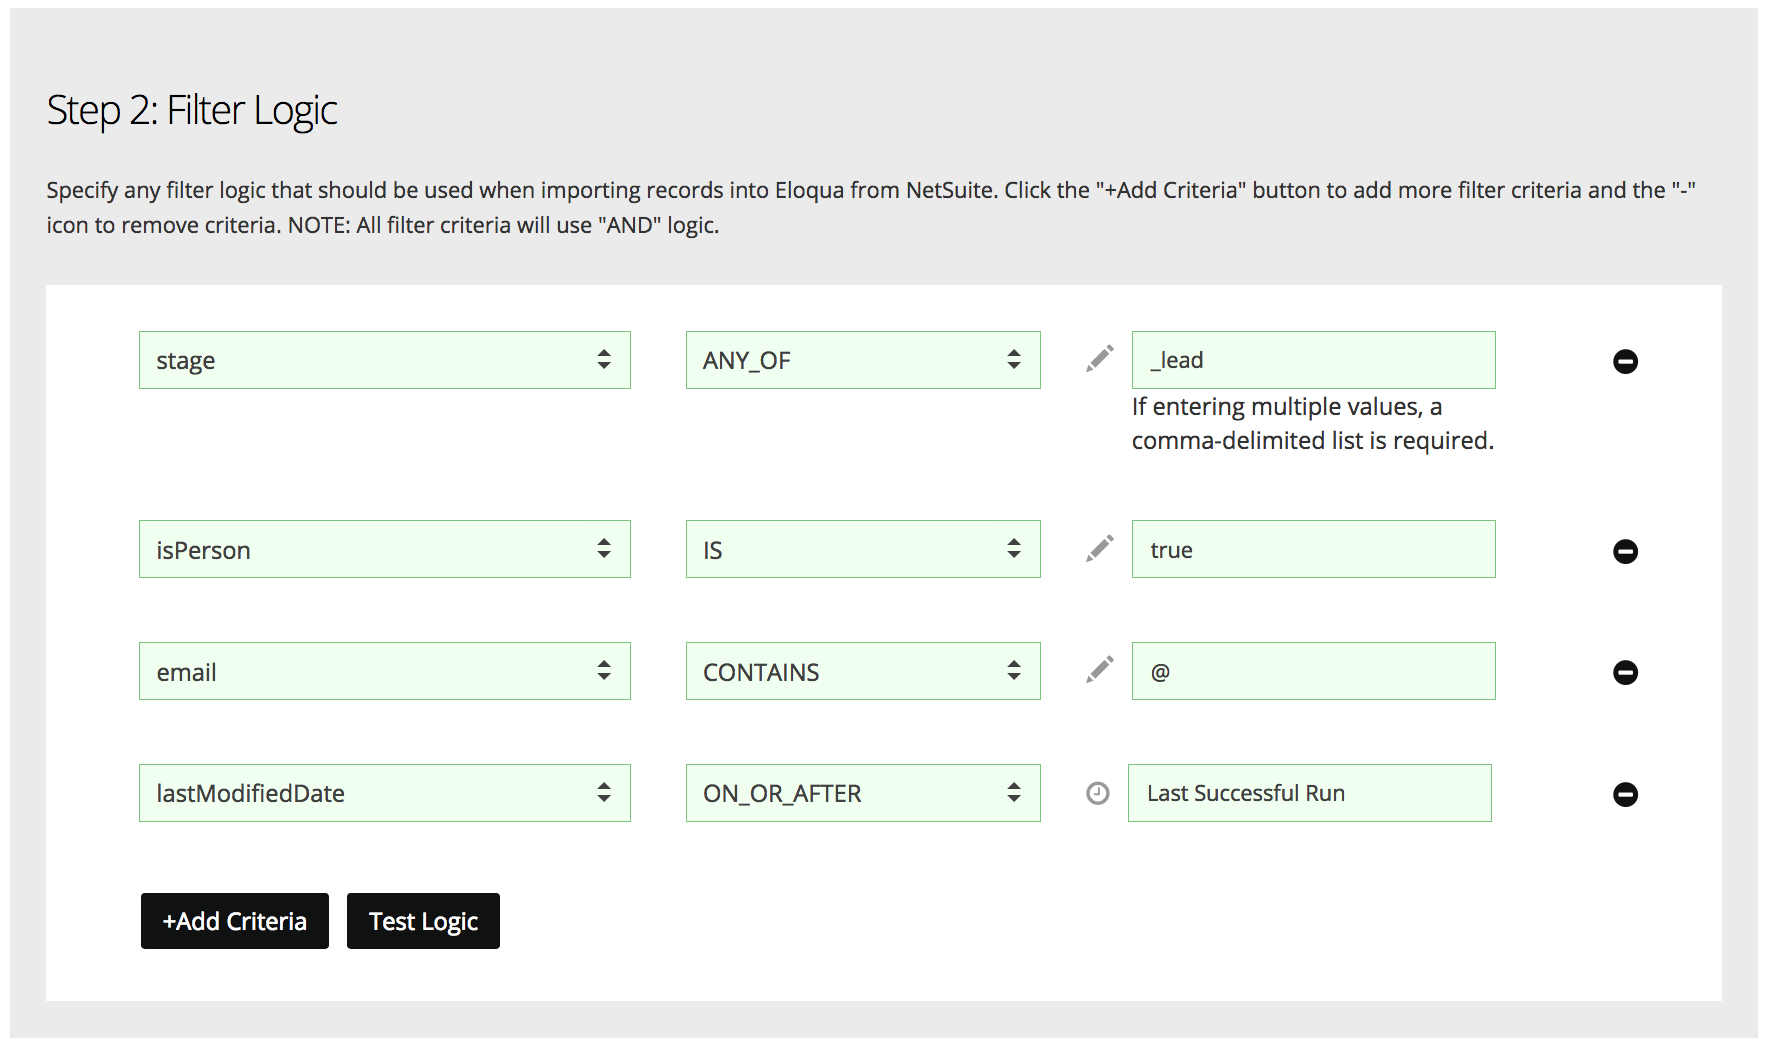Click the +Add Criteria button
The width and height of the screenshot is (1768, 1046).
coord(235,921)
